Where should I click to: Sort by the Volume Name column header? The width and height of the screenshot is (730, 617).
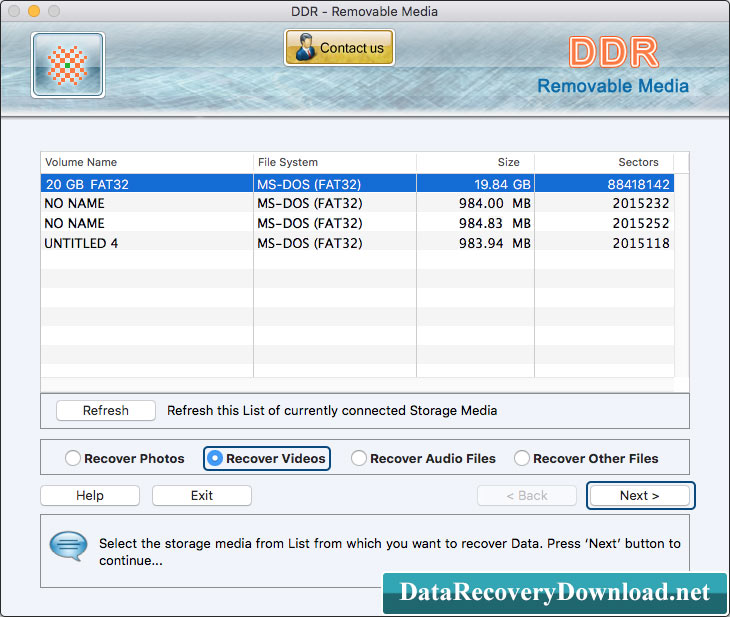pyautogui.click(x=147, y=162)
